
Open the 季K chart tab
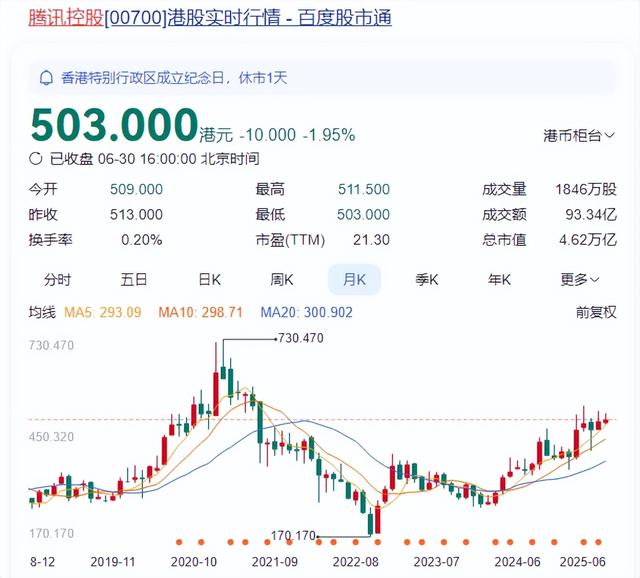427,280
